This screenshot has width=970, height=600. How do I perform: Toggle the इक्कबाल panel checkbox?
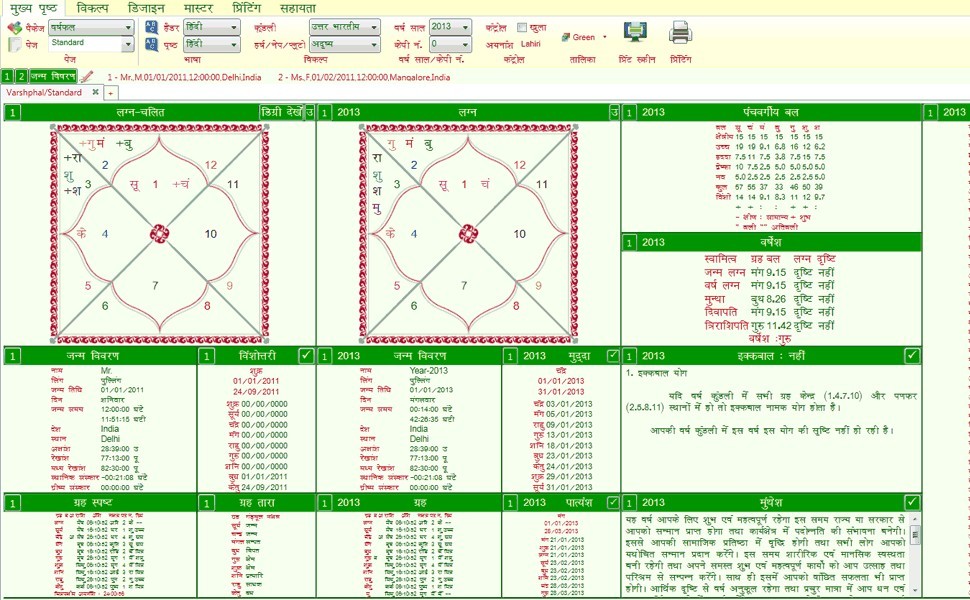pos(912,356)
